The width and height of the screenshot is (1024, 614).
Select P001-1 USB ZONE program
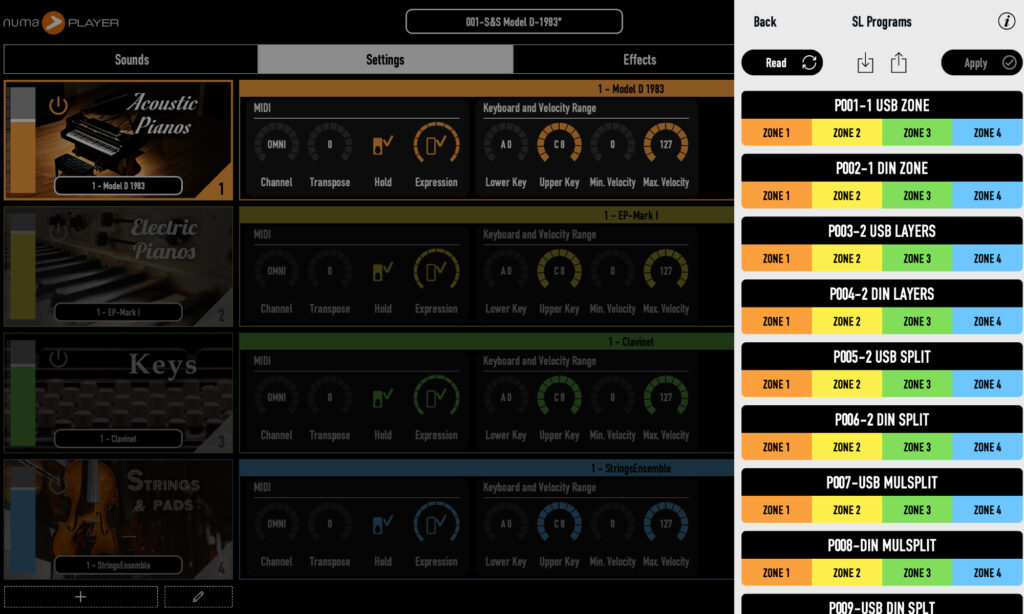point(882,105)
